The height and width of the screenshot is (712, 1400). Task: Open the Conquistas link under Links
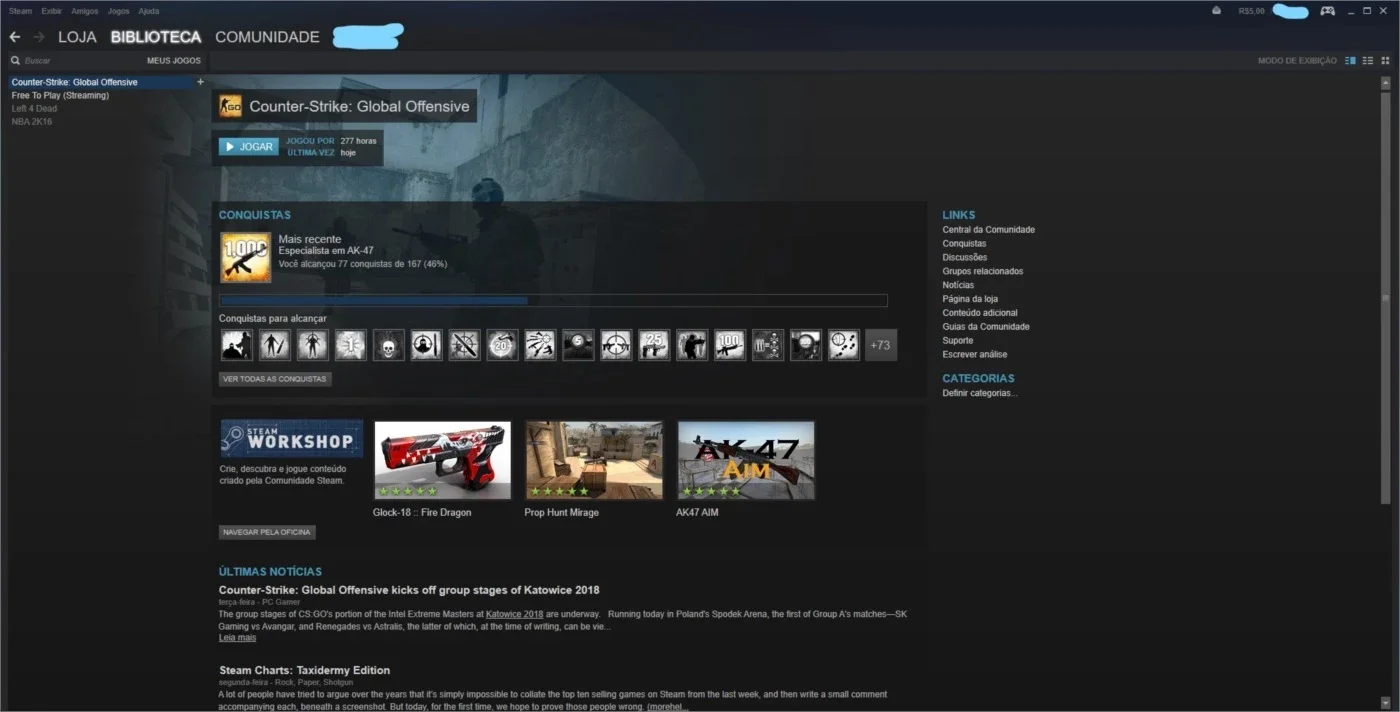[964, 244]
